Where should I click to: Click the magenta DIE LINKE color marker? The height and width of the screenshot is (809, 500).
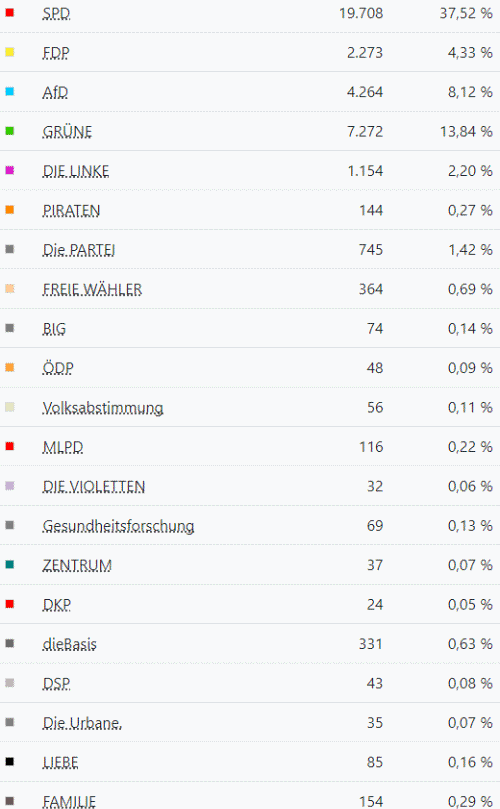pos(9,170)
